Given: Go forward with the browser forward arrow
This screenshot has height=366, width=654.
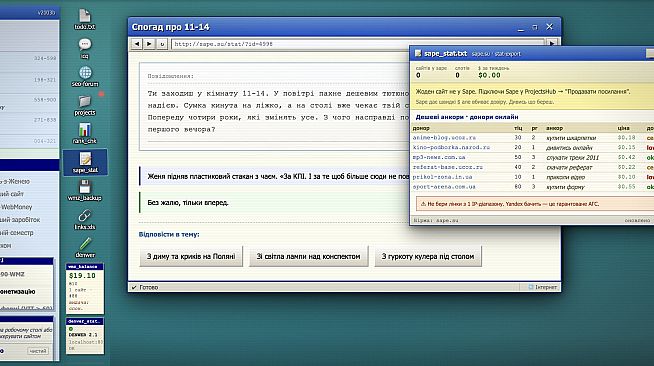Looking at the screenshot, I should point(149,44).
